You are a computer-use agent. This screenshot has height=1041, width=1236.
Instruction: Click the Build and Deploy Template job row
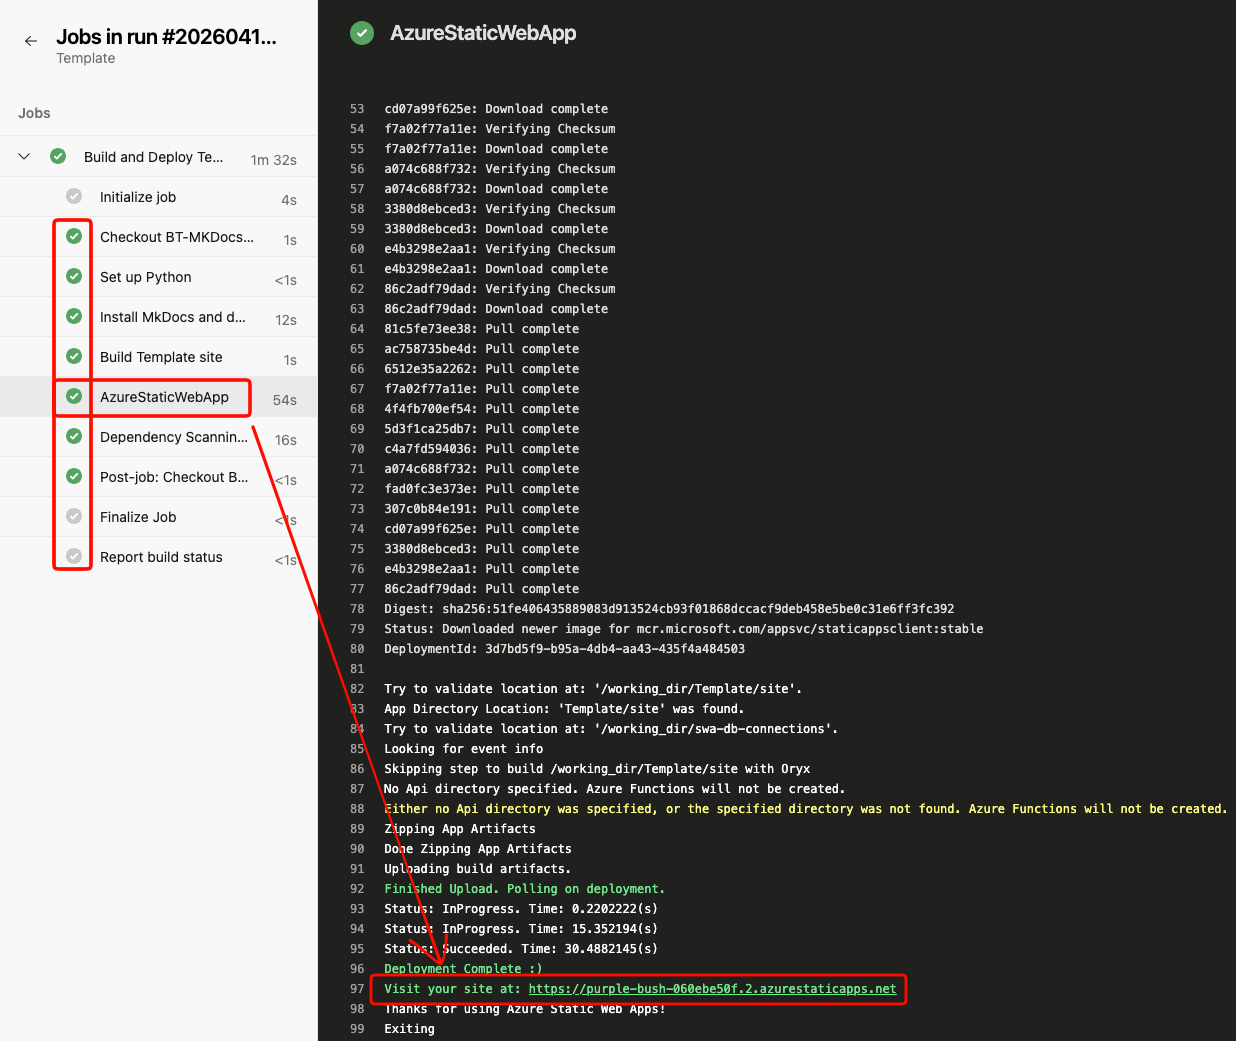pyautogui.click(x=153, y=157)
